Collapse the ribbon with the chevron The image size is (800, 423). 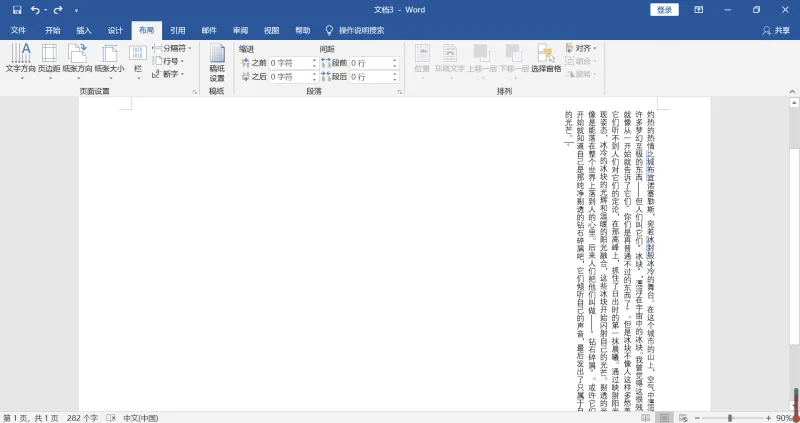click(792, 92)
